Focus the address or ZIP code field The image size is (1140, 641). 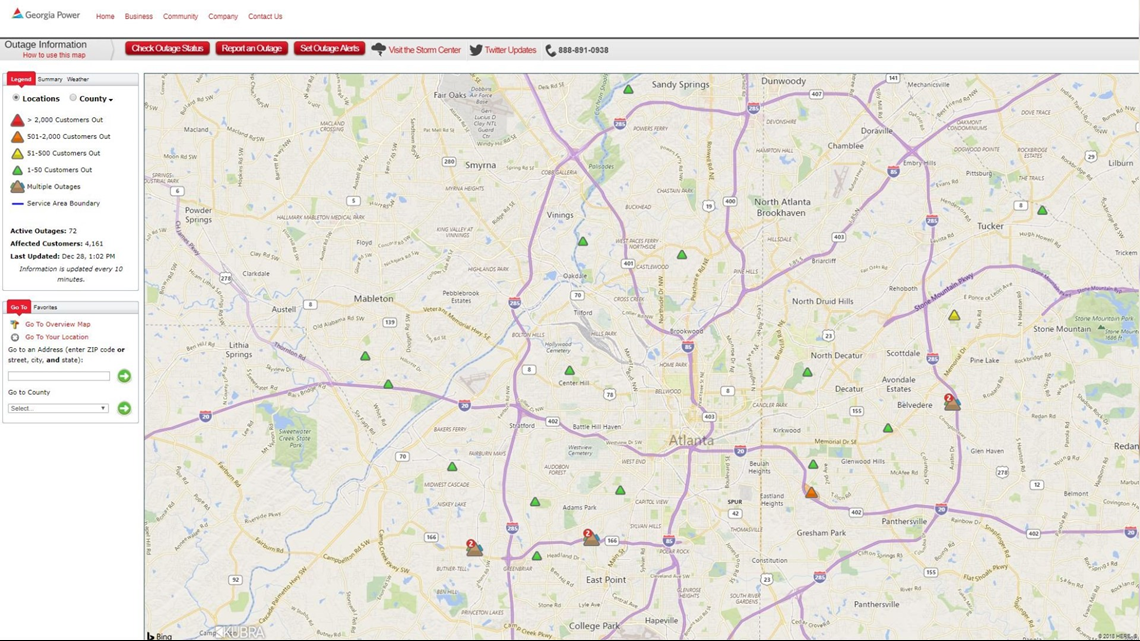59,376
